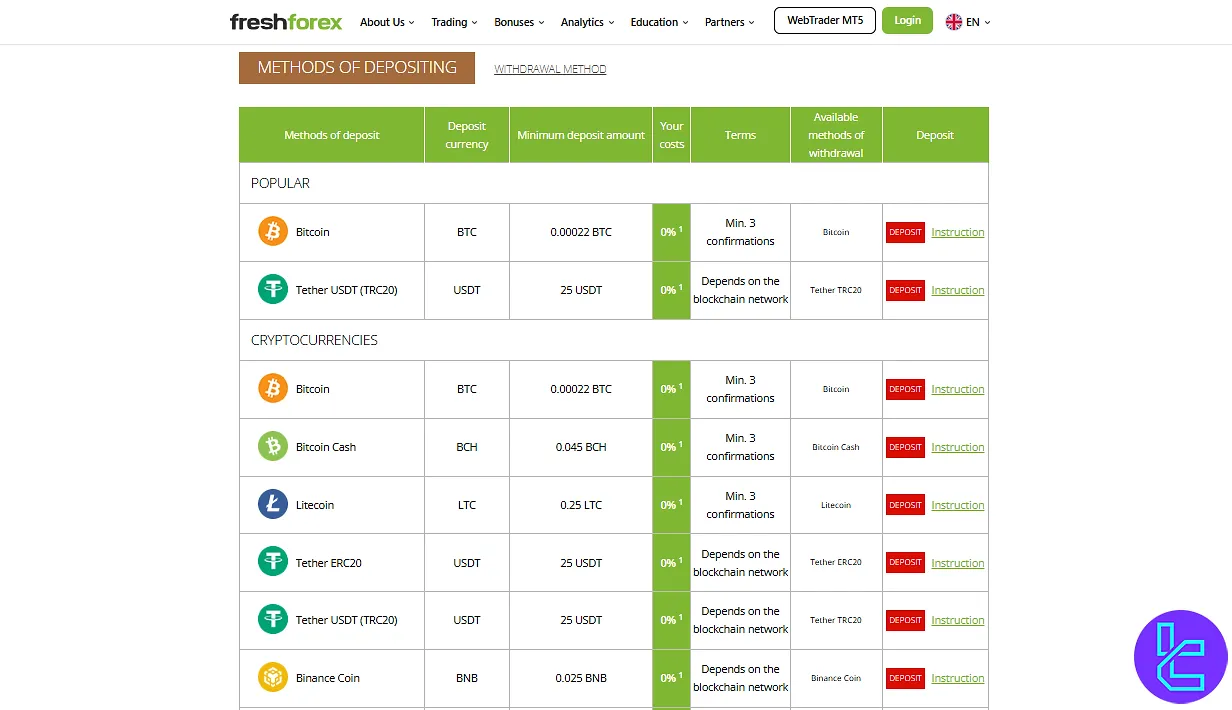Select the Binance Coin icon
Screen dimensions: 1232x710
click(272, 678)
